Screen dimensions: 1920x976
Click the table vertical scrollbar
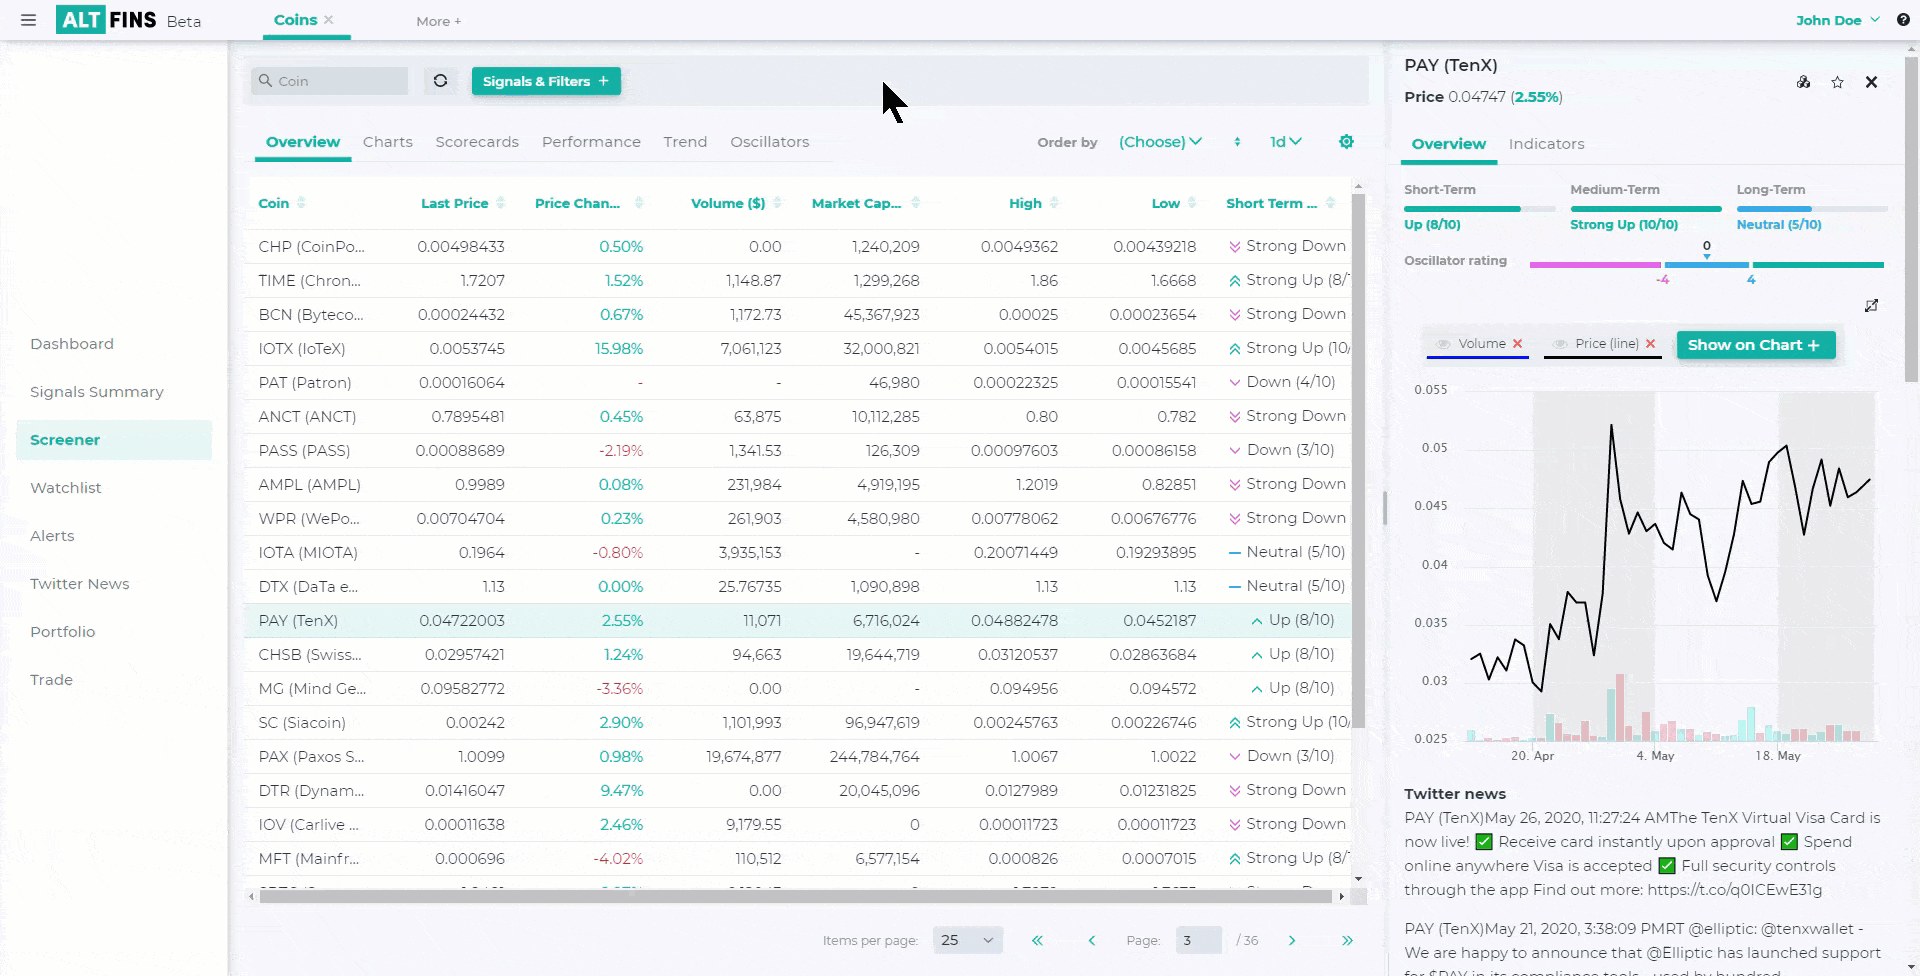click(1358, 460)
